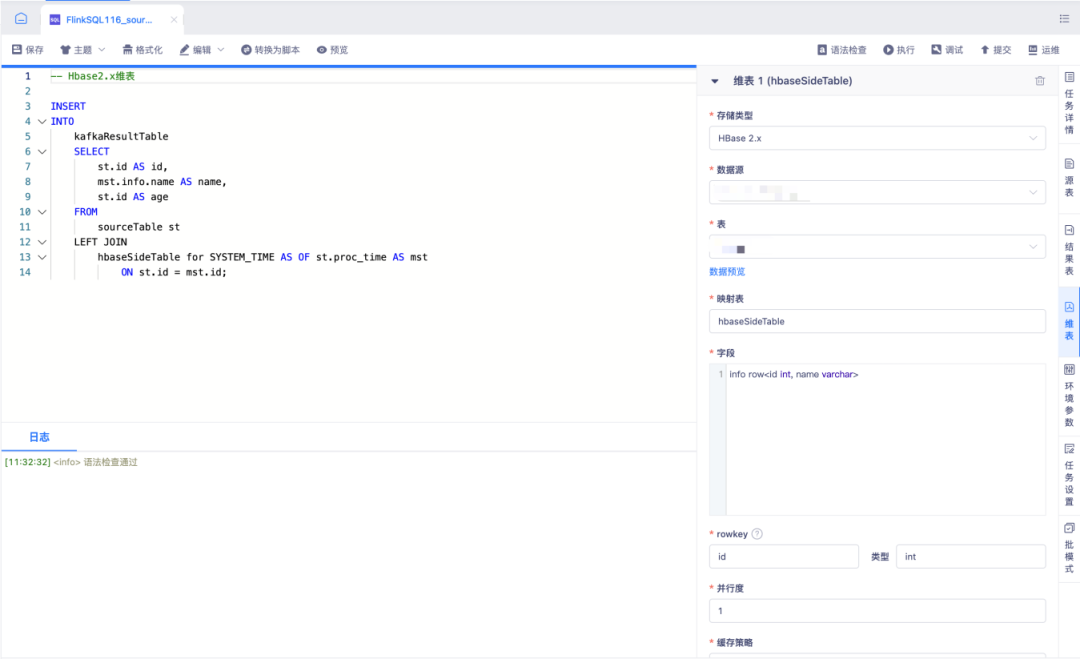Click the 执行 execute button
This screenshot has height=659, width=1080.
(x=899, y=50)
